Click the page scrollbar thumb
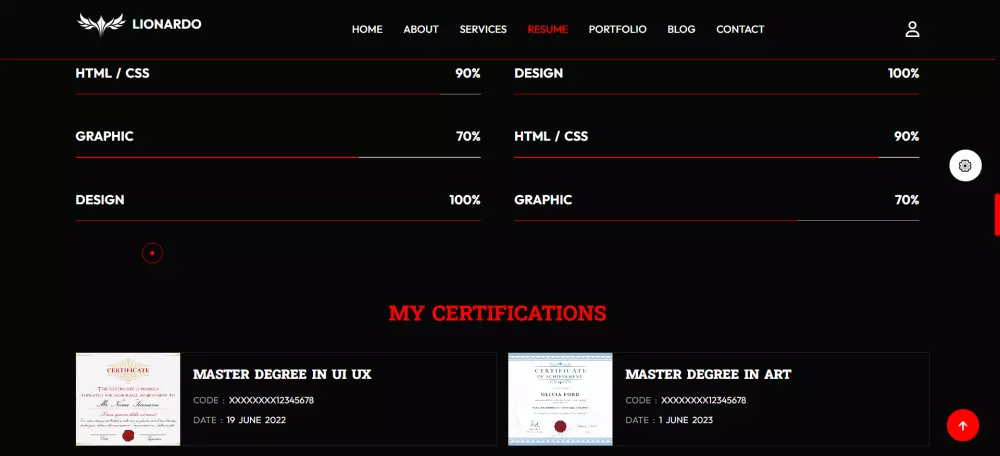Image resolution: width=1000 pixels, height=456 pixels. (x=997, y=215)
